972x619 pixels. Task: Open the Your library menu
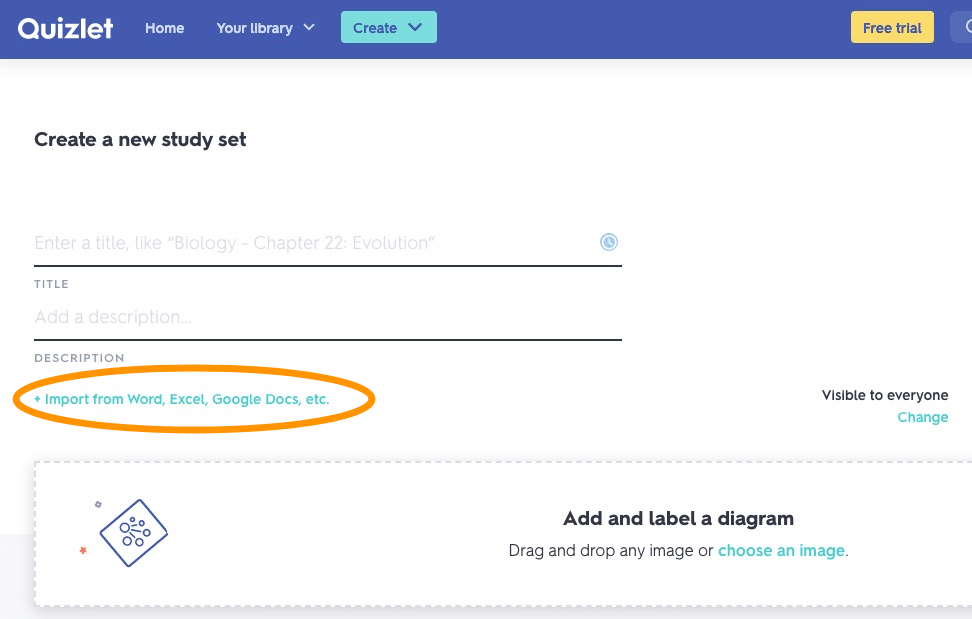[x=255, y=28]
